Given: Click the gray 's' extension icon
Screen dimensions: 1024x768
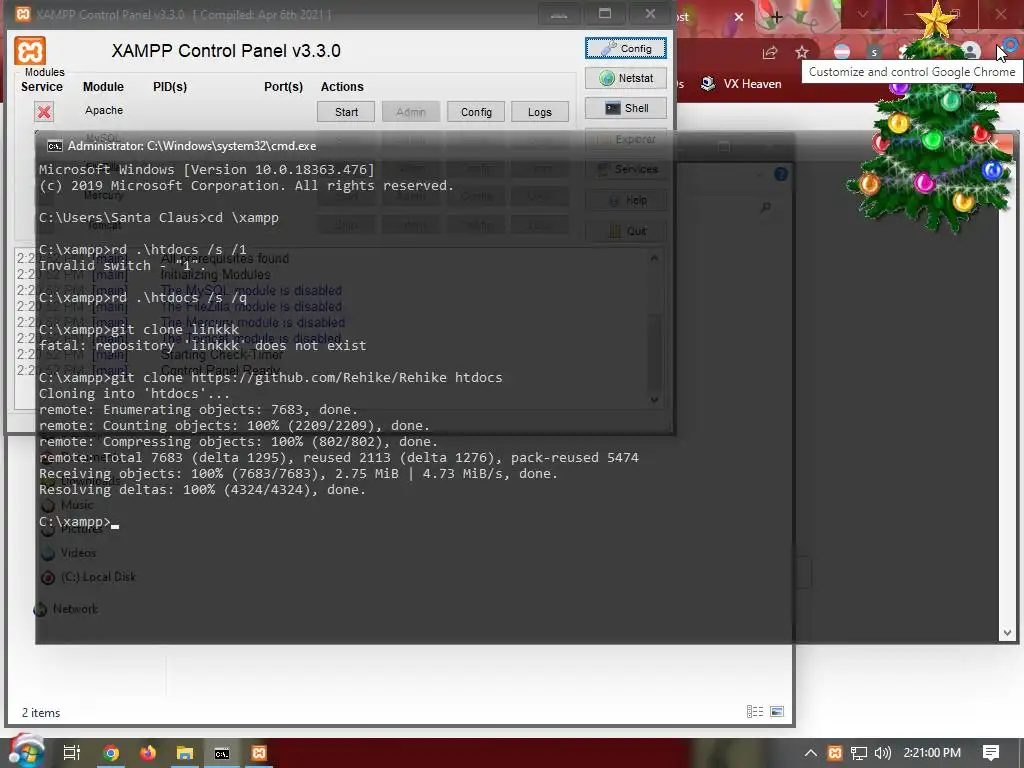Looking at the screenshot, I should click(x=874, y=52).
